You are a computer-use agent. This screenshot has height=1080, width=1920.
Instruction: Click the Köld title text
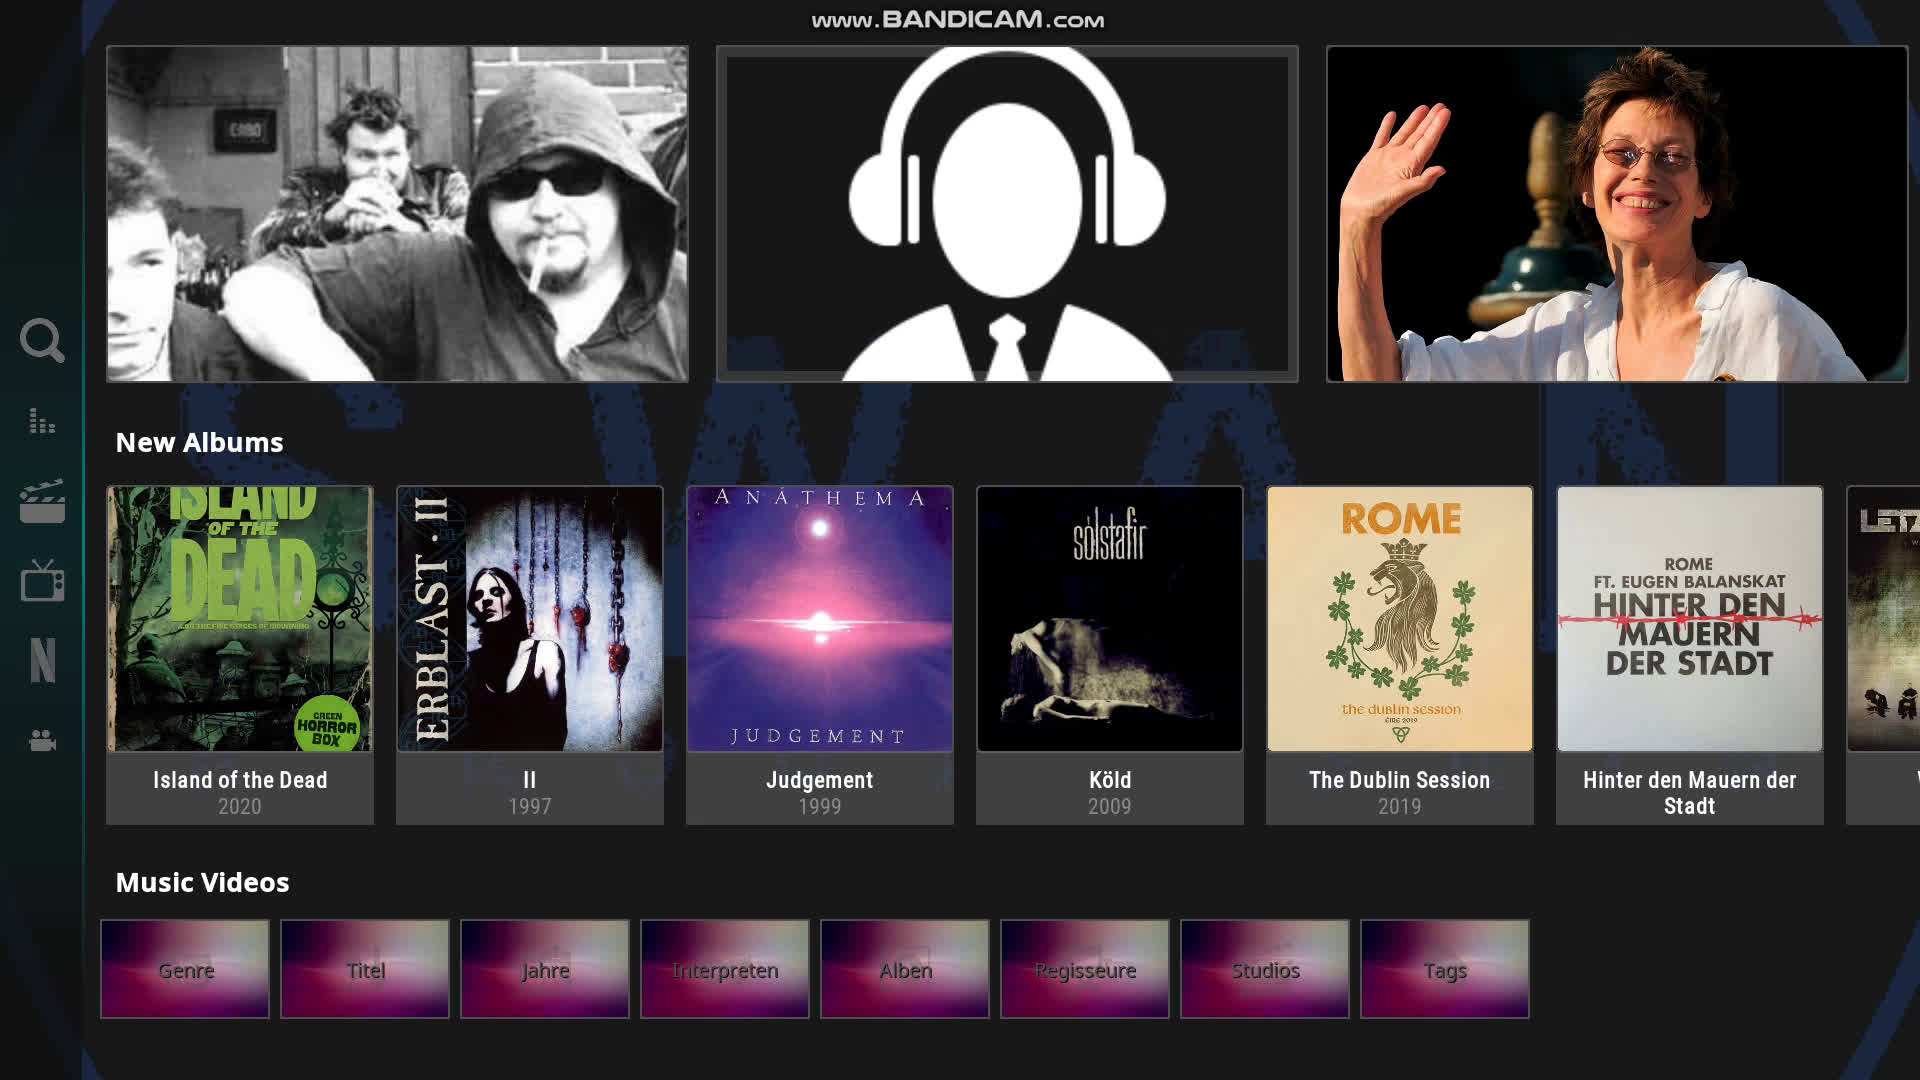pos(1110,780)
